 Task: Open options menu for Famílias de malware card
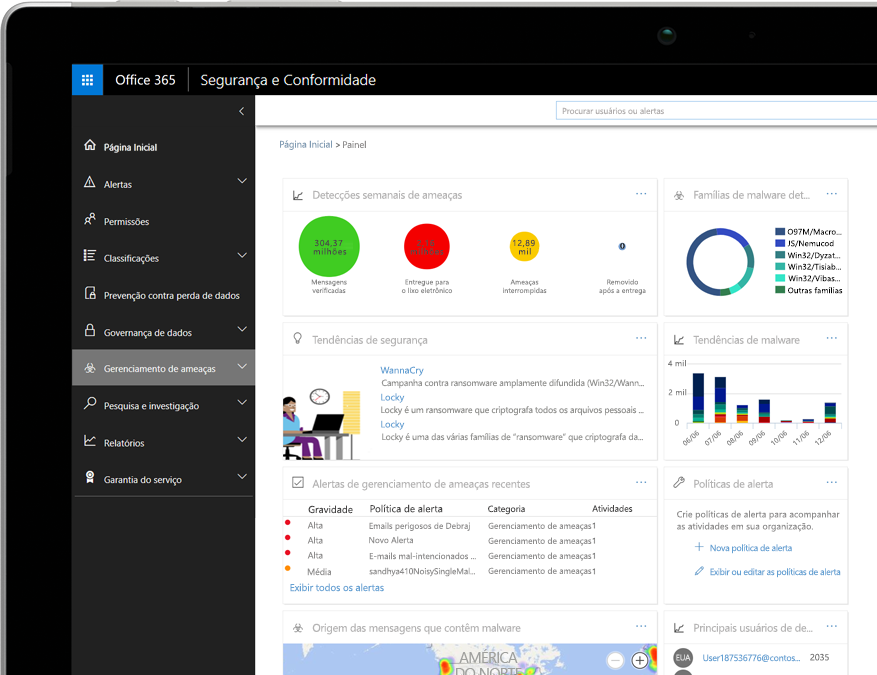[x=832, y=193]
